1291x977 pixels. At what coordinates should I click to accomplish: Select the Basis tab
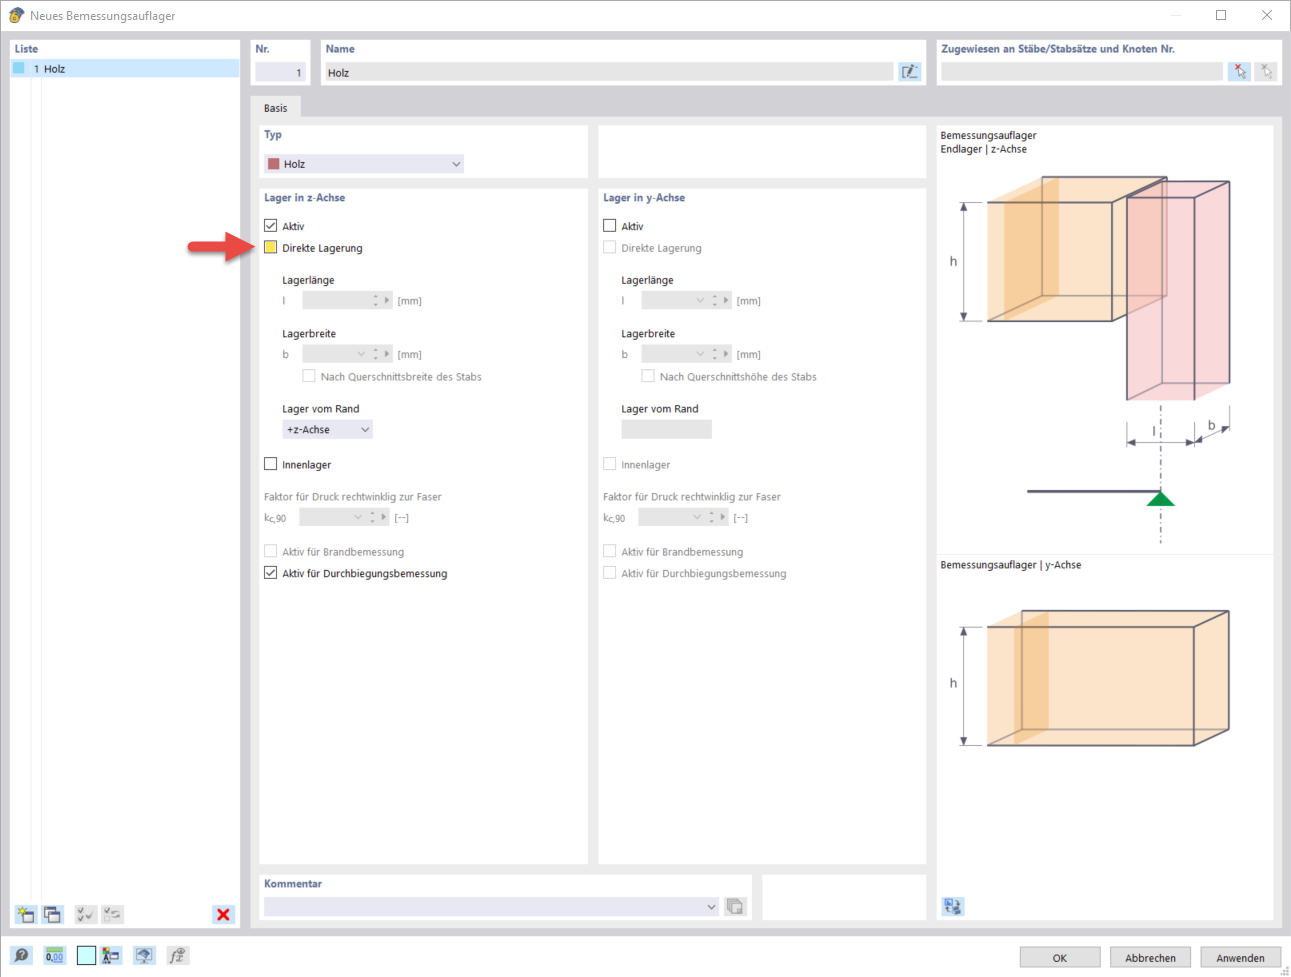(275, 108)
